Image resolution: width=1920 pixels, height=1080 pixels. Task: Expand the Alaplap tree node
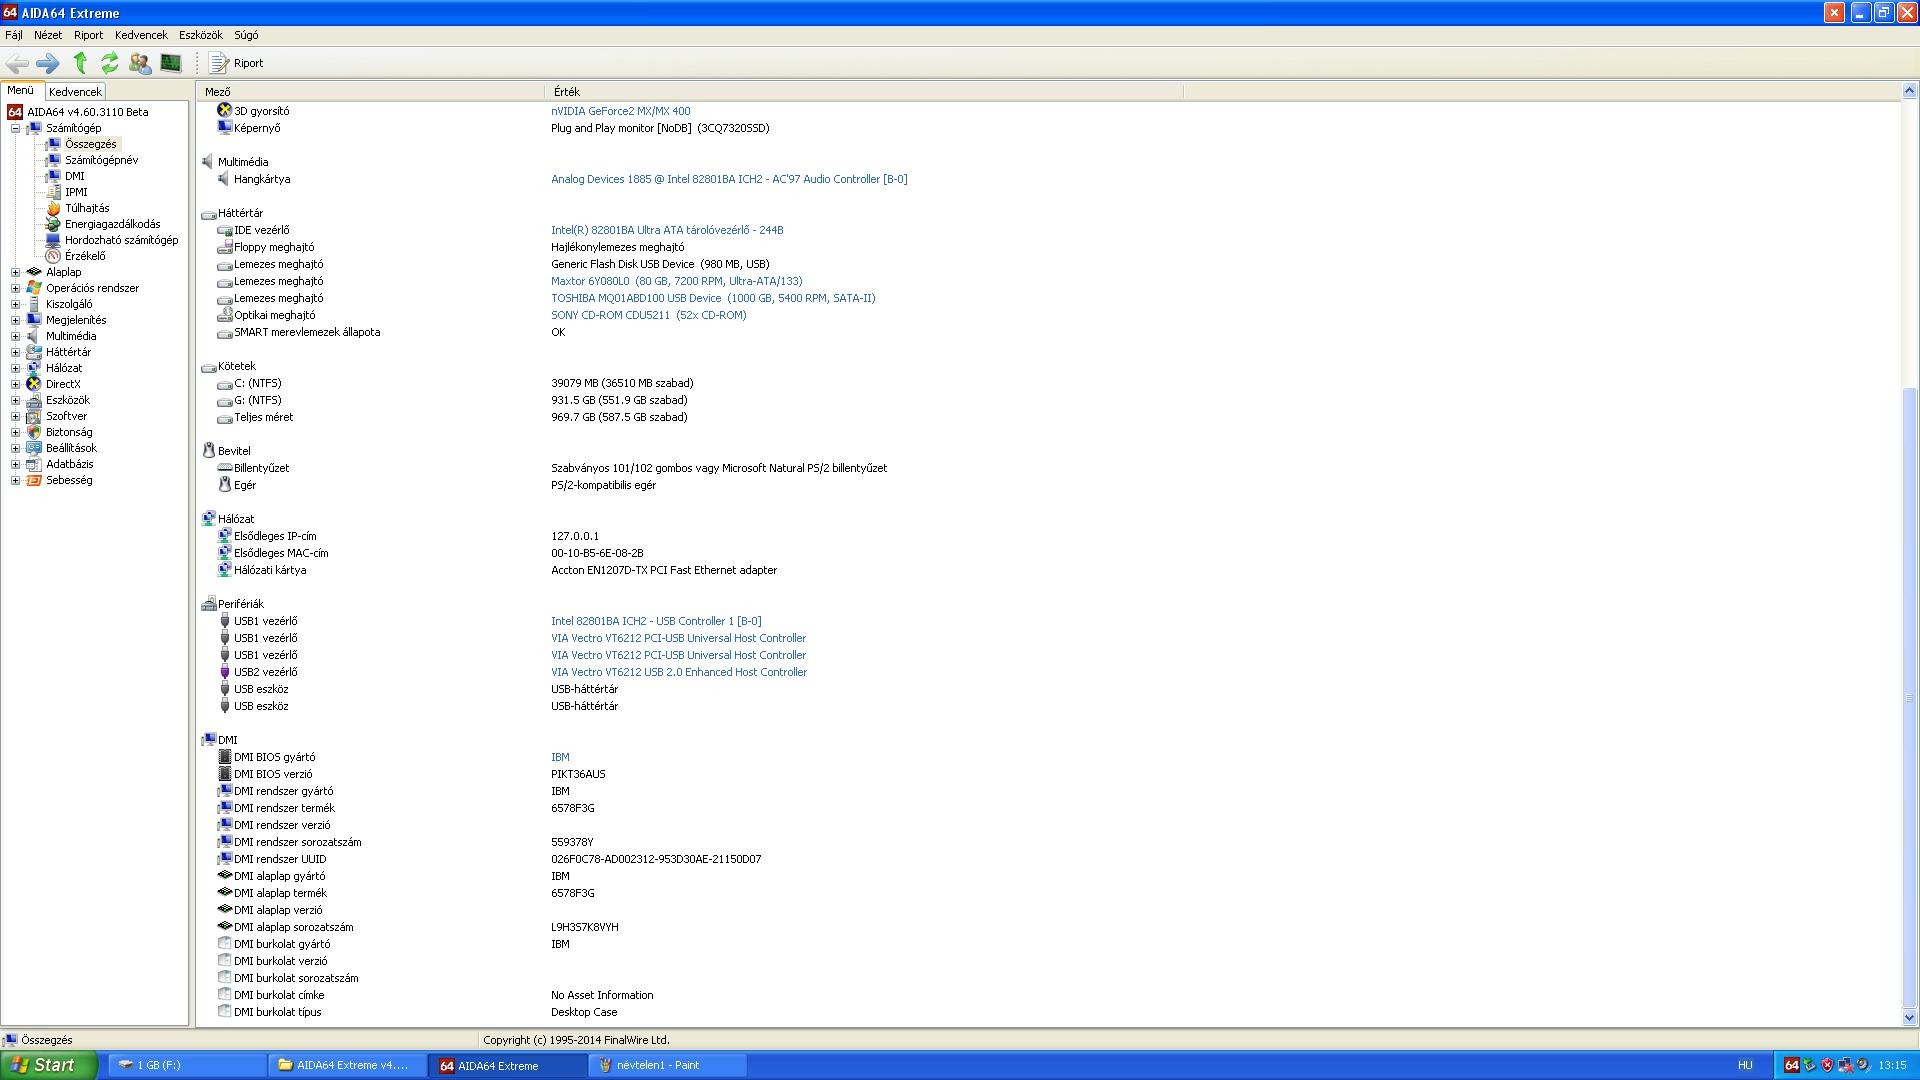click(x=15, y=272)
